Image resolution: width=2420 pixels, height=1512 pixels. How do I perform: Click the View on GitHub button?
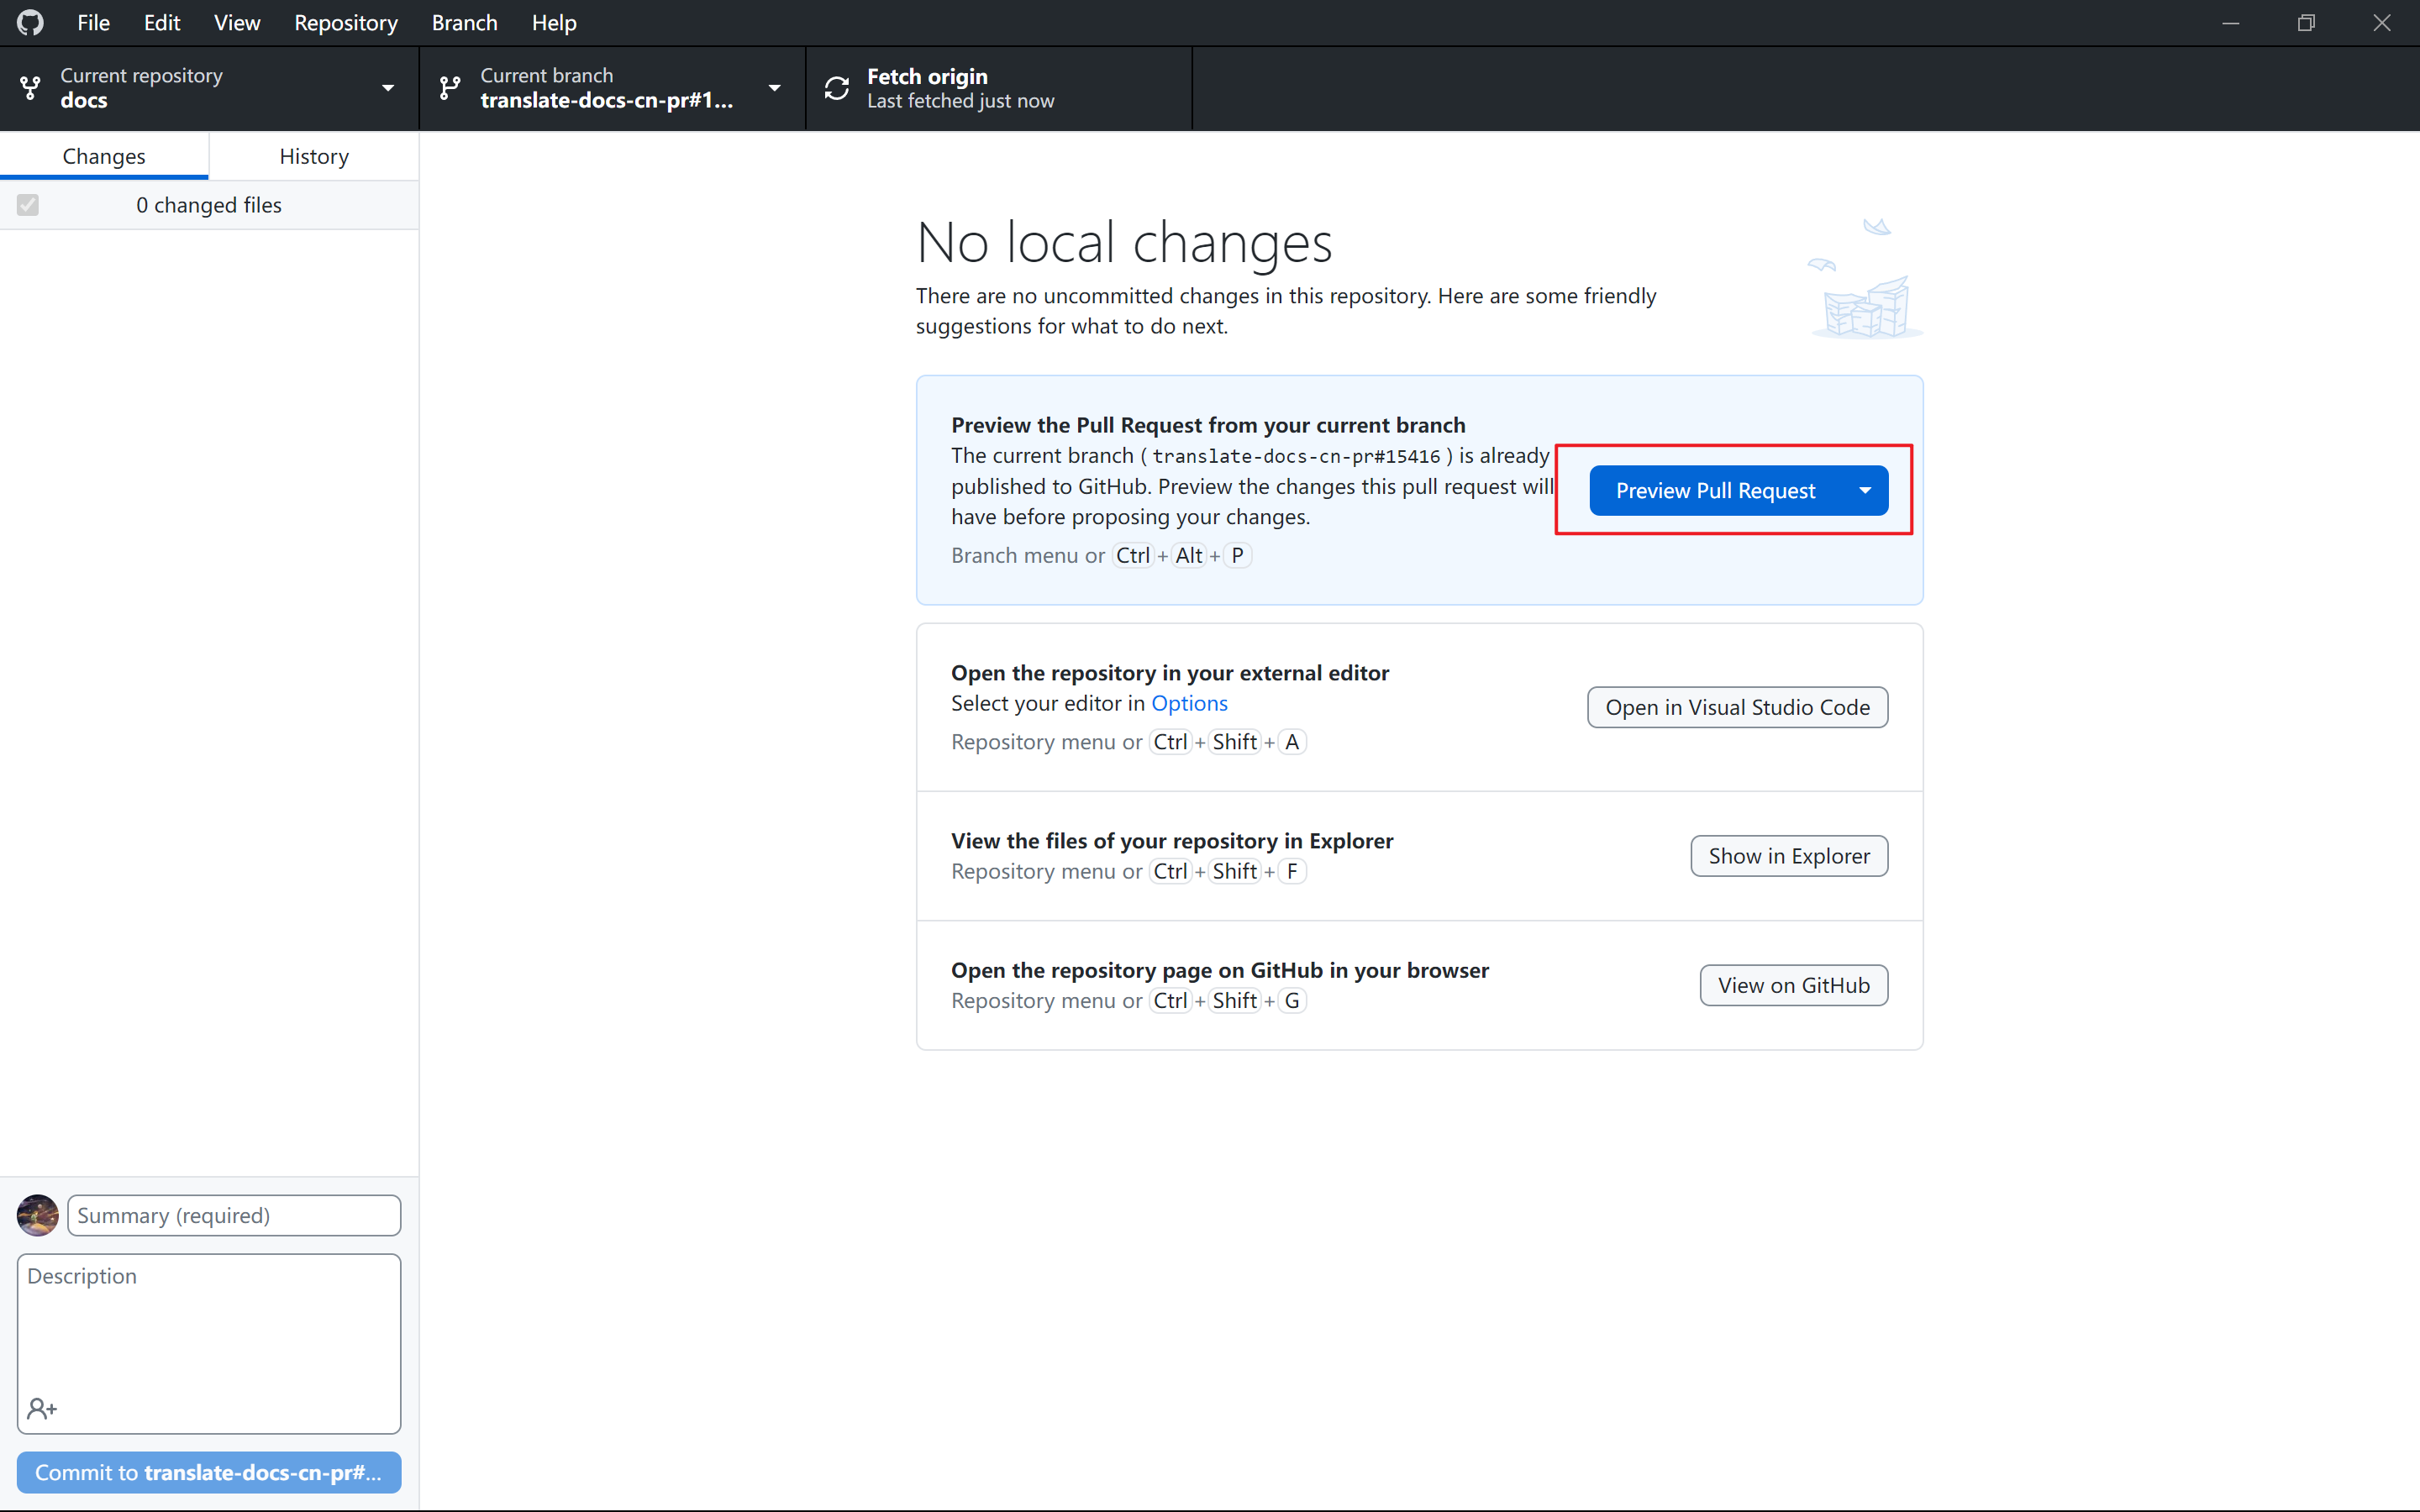[x=1793, y=985]
